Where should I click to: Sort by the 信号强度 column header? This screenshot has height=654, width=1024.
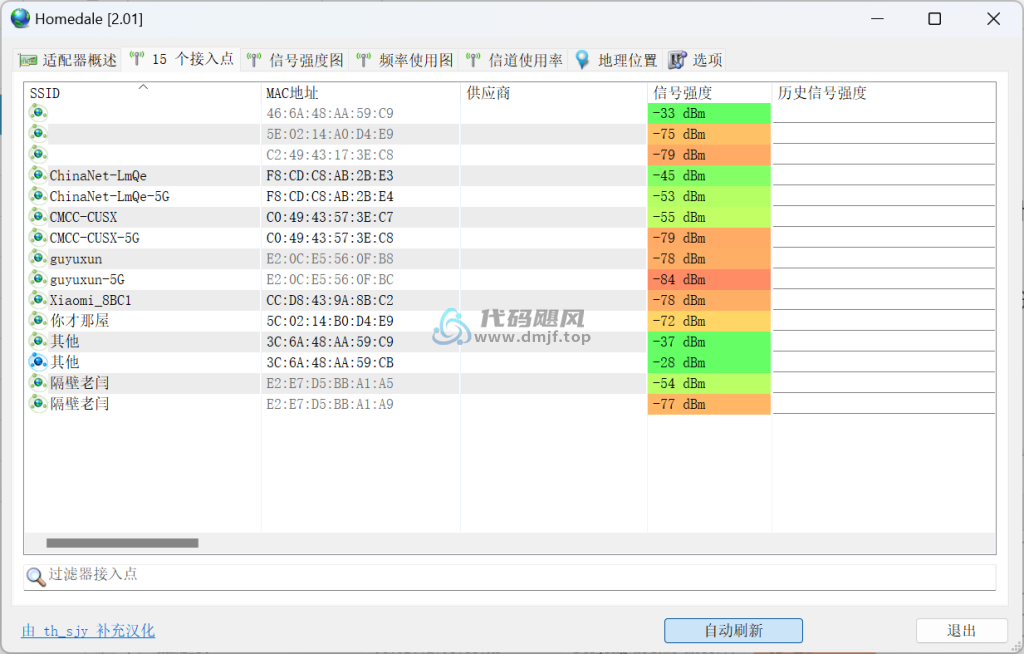(709, 93)
